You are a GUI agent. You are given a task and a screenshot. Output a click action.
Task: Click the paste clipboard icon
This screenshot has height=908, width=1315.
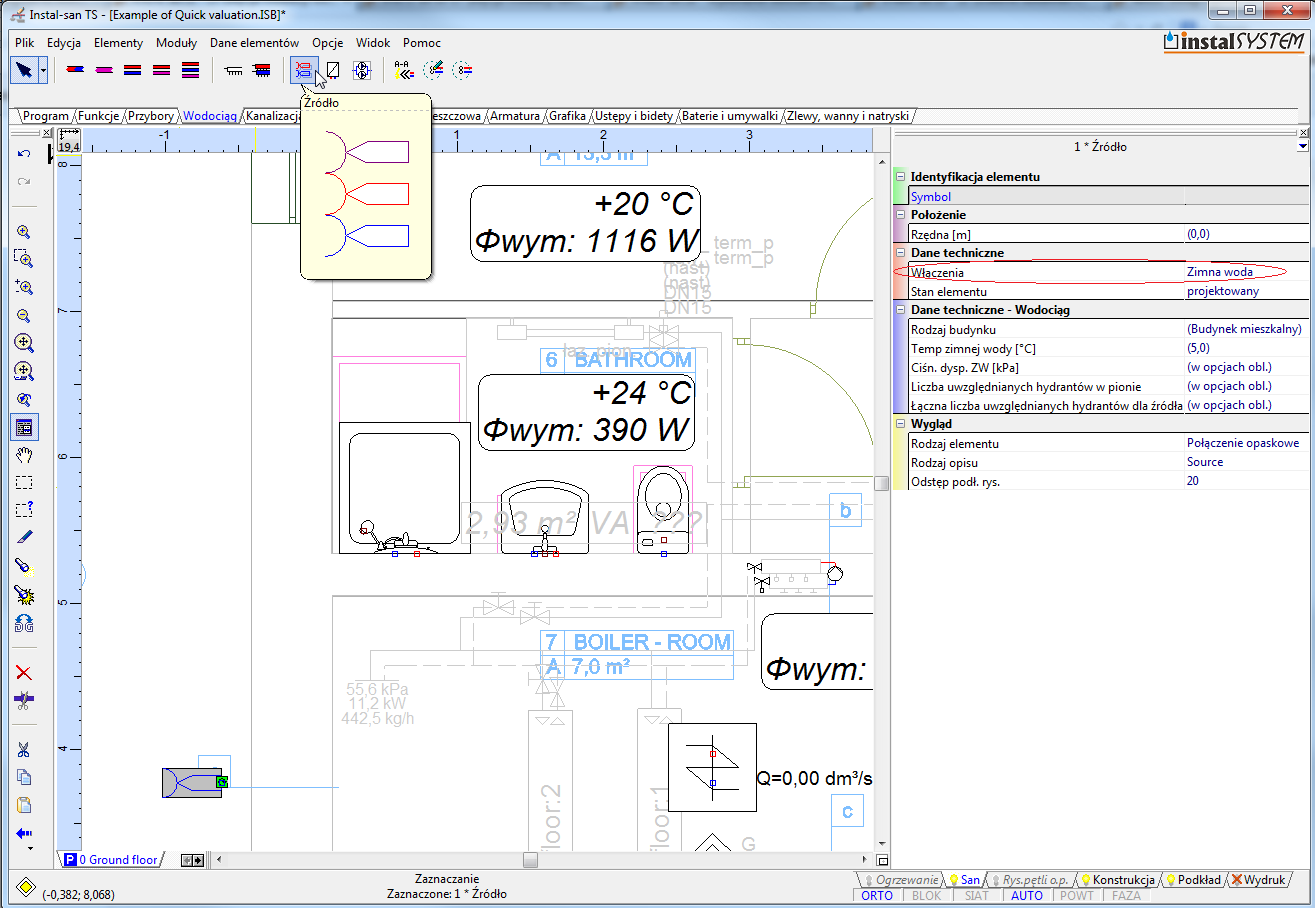[x=24, y=805]
